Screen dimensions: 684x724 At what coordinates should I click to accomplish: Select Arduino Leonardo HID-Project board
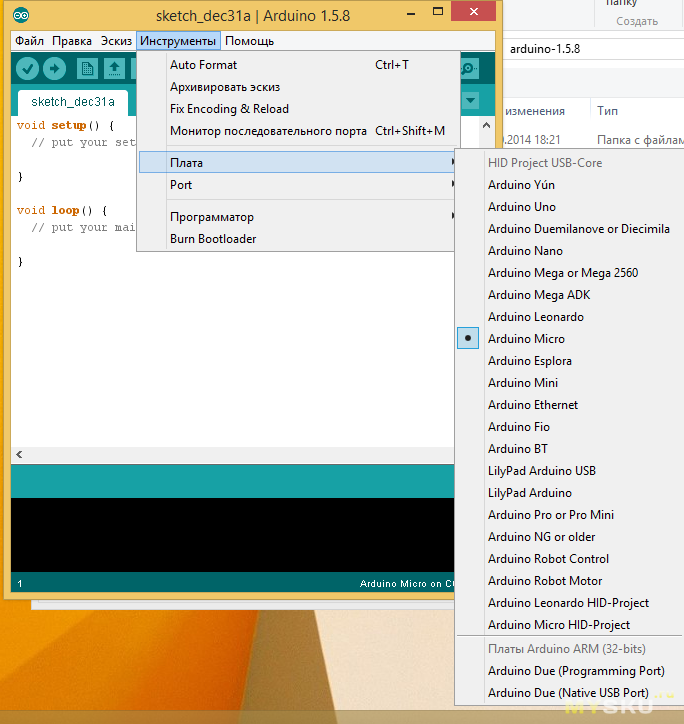click(569, 603)
